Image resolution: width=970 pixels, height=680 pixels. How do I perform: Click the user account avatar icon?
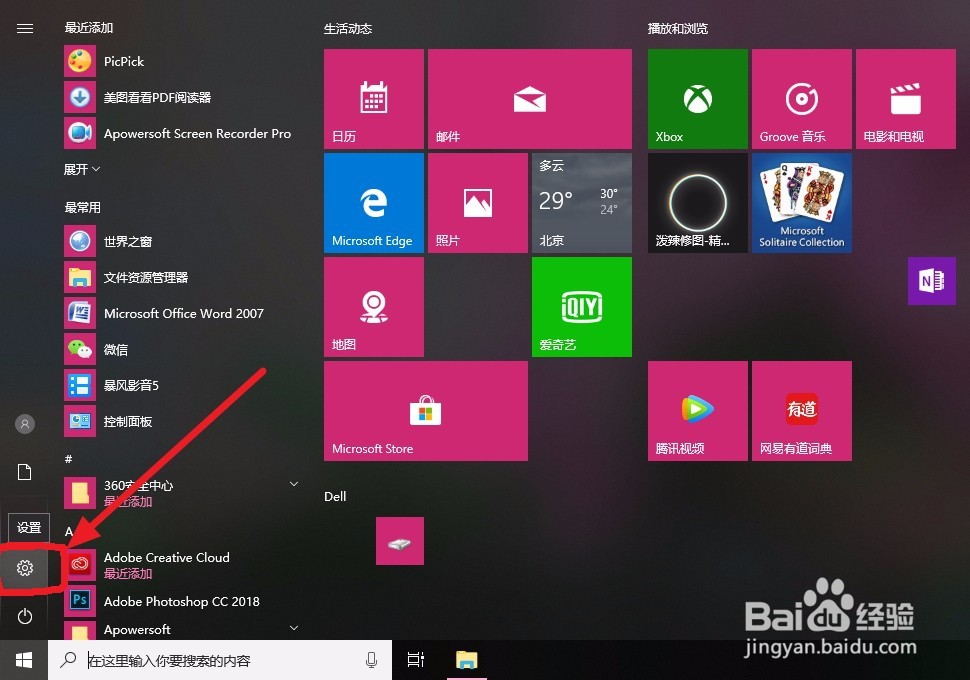(25, 424)
